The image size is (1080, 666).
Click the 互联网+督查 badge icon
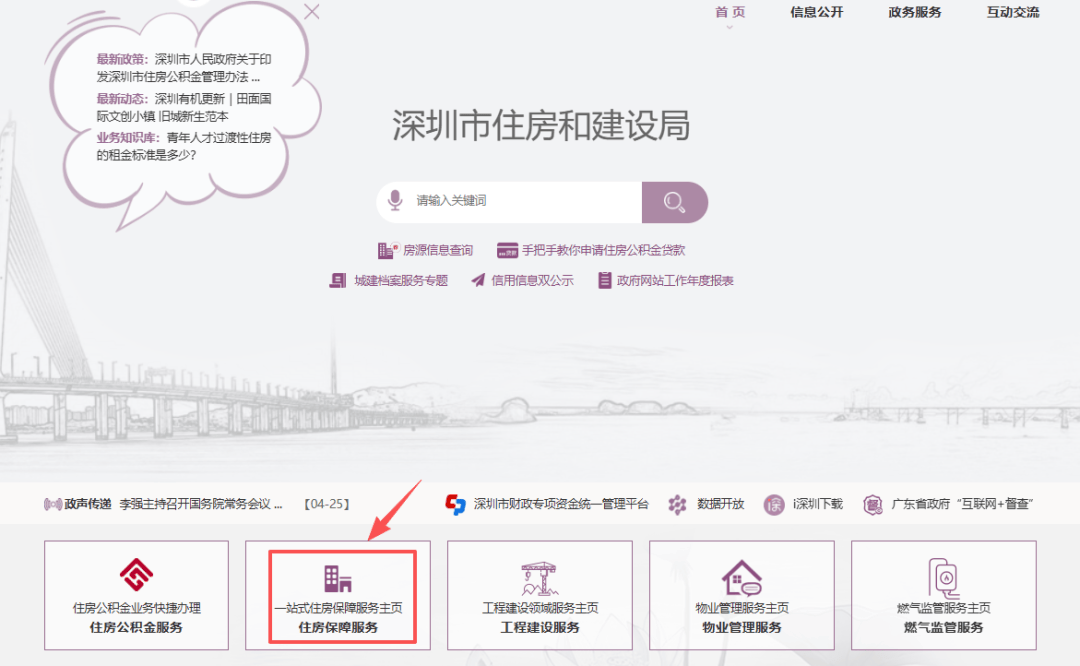click(x=873, y=504)
